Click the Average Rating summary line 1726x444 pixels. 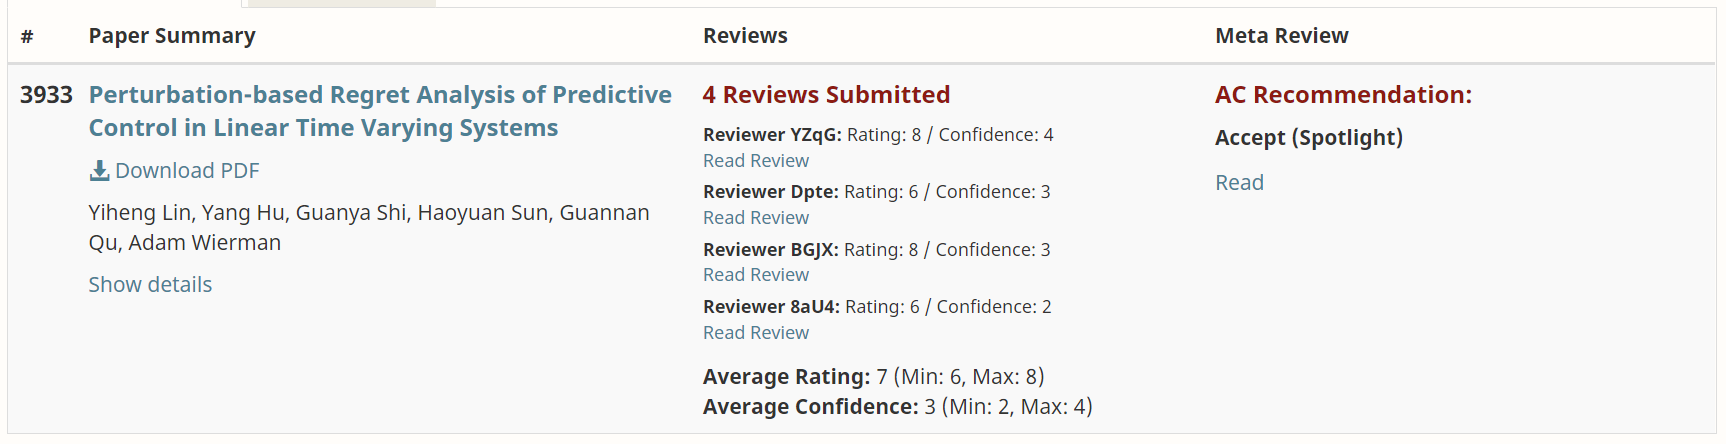873,377
